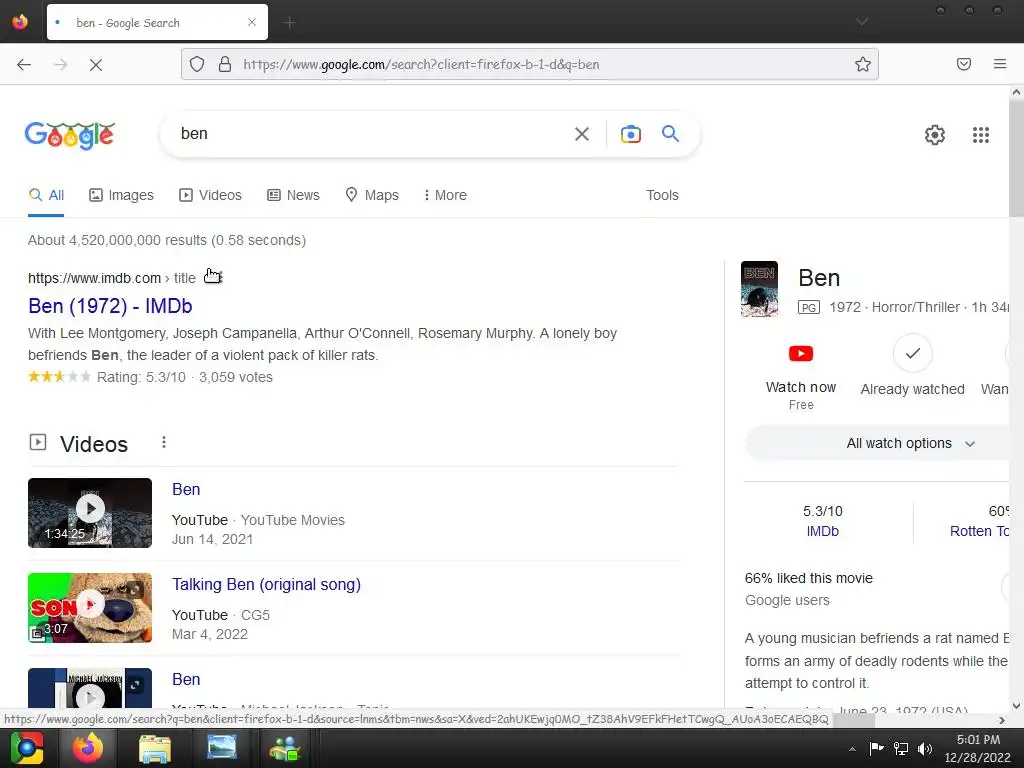
Task: Click the browser forward arrow
Action: click(x=61, y=64)
